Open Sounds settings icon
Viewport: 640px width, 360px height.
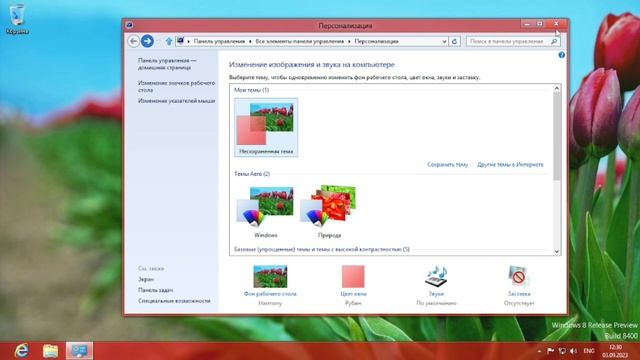(436, 277)
